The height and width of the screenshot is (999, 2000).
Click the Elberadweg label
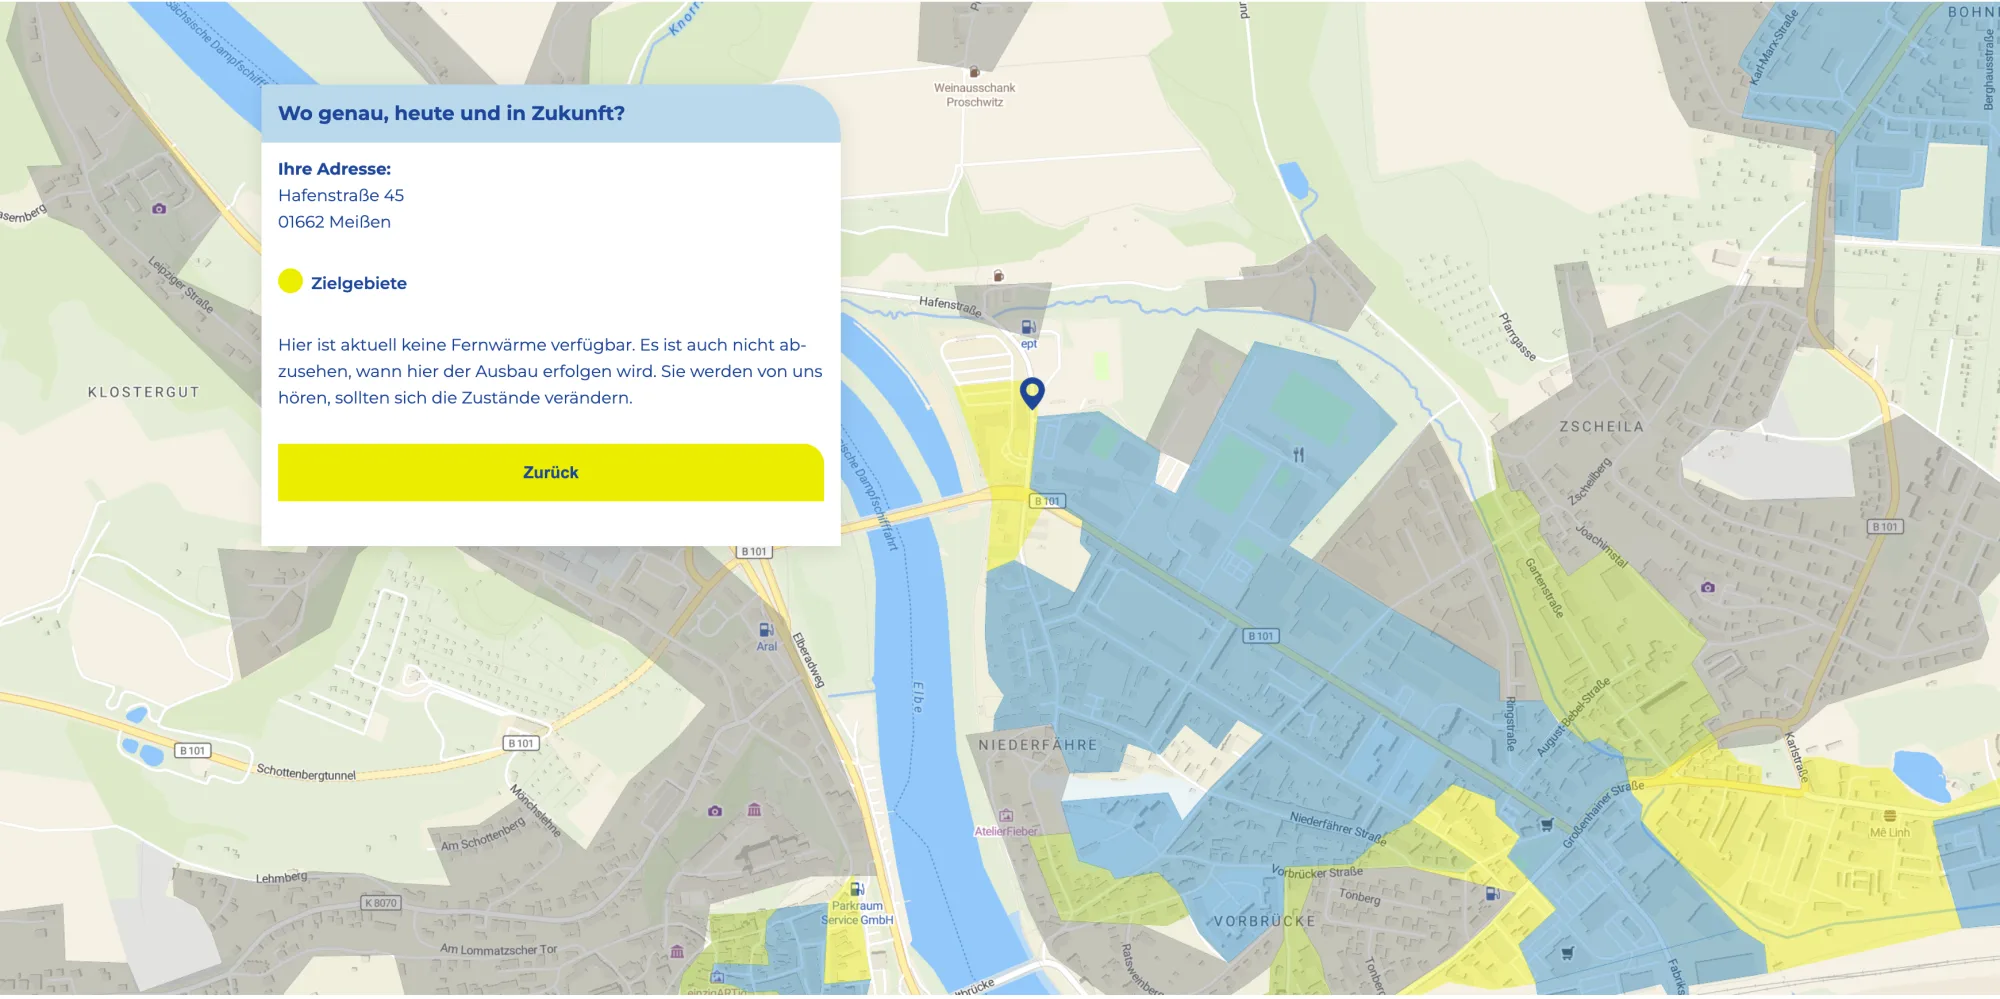pos(808,660)
